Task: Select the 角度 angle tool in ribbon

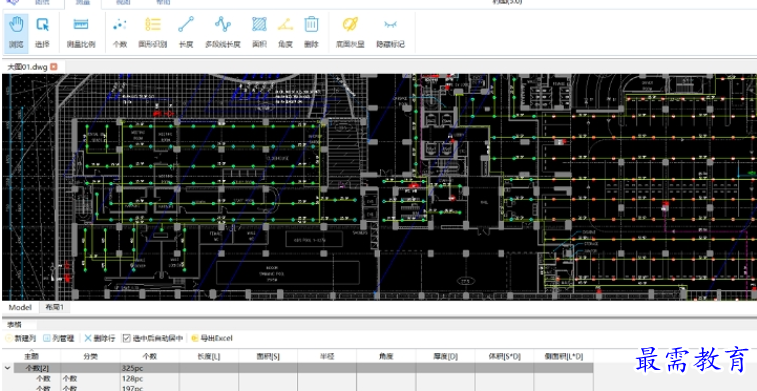Action: (285, 32)
